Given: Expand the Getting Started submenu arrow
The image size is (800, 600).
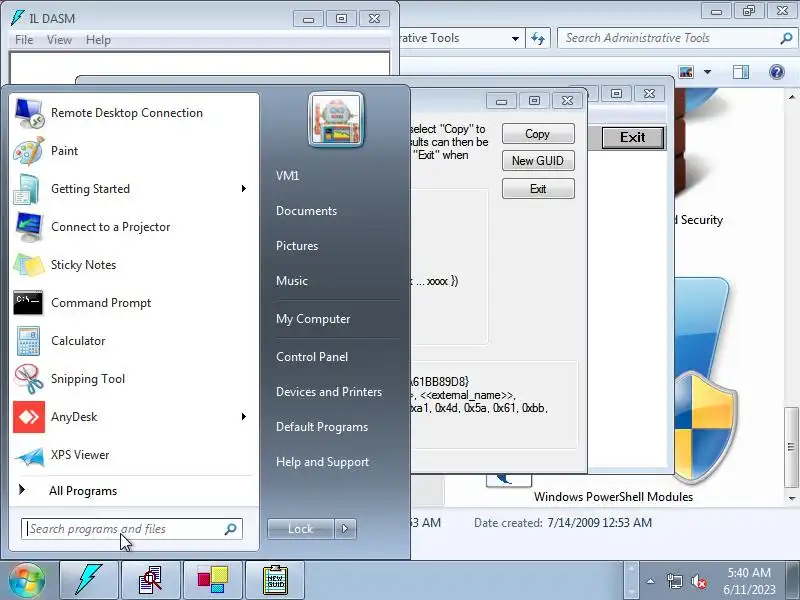Looking at the screenshot, I should click(x=244, y=189).
